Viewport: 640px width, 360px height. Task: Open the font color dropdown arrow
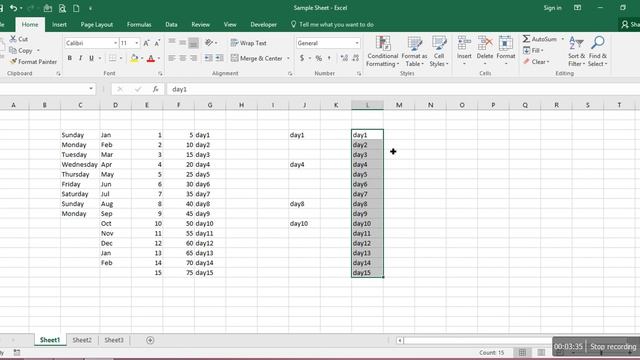[x=159, y=58]
